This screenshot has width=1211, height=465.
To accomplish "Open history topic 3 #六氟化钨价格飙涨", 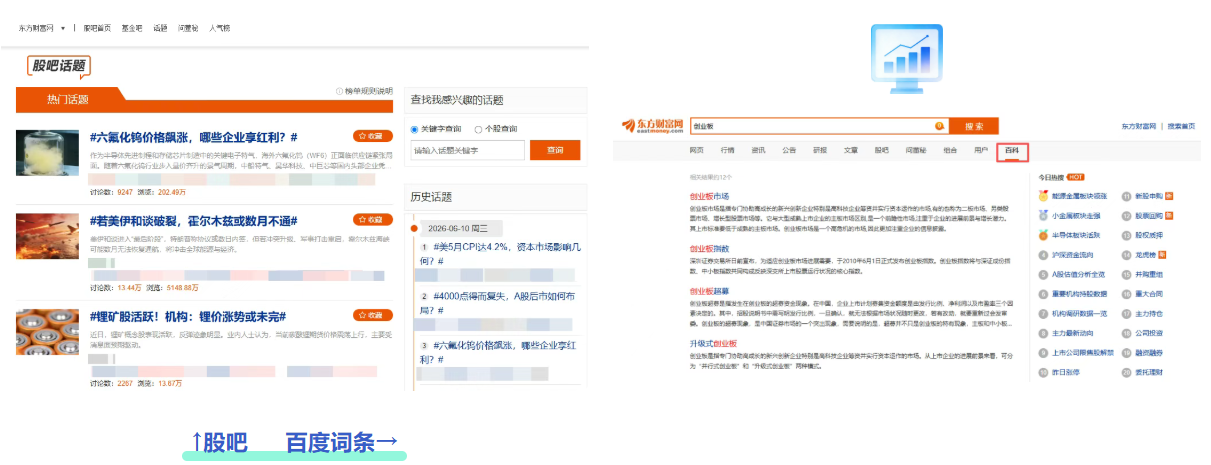I will click(x=497, y=352).
